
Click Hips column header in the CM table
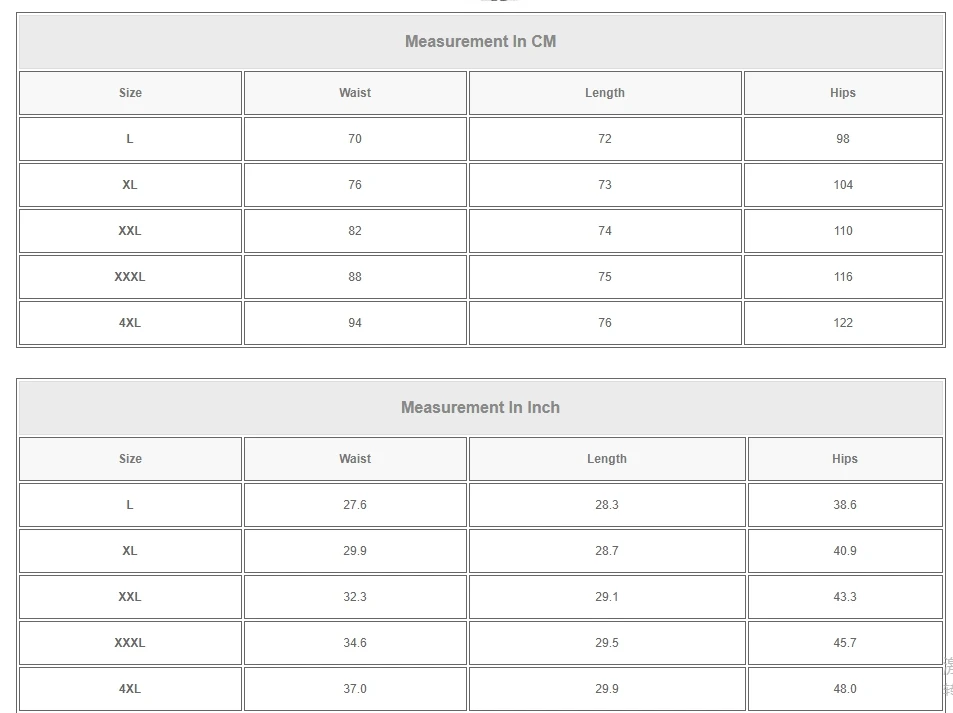click(x=843, y=93)
